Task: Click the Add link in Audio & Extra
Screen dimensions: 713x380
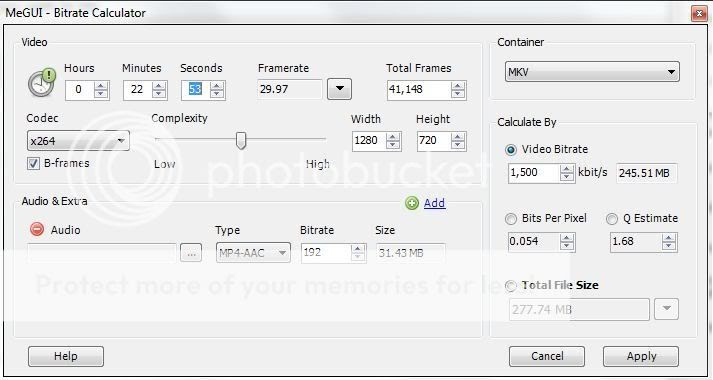Action: click(435, 203)
